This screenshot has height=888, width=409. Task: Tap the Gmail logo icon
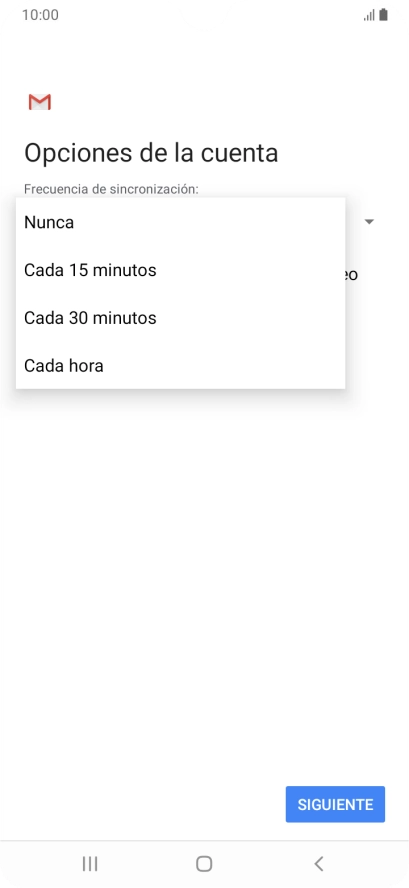tap(40, 102)
